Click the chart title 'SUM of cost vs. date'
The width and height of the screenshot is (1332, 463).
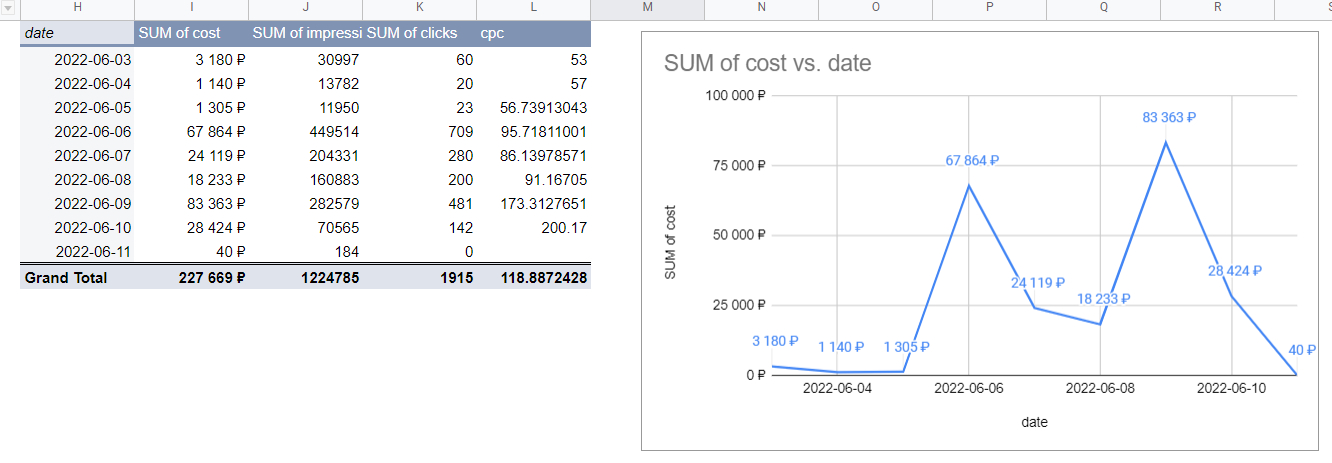click(x=767, y=64)
